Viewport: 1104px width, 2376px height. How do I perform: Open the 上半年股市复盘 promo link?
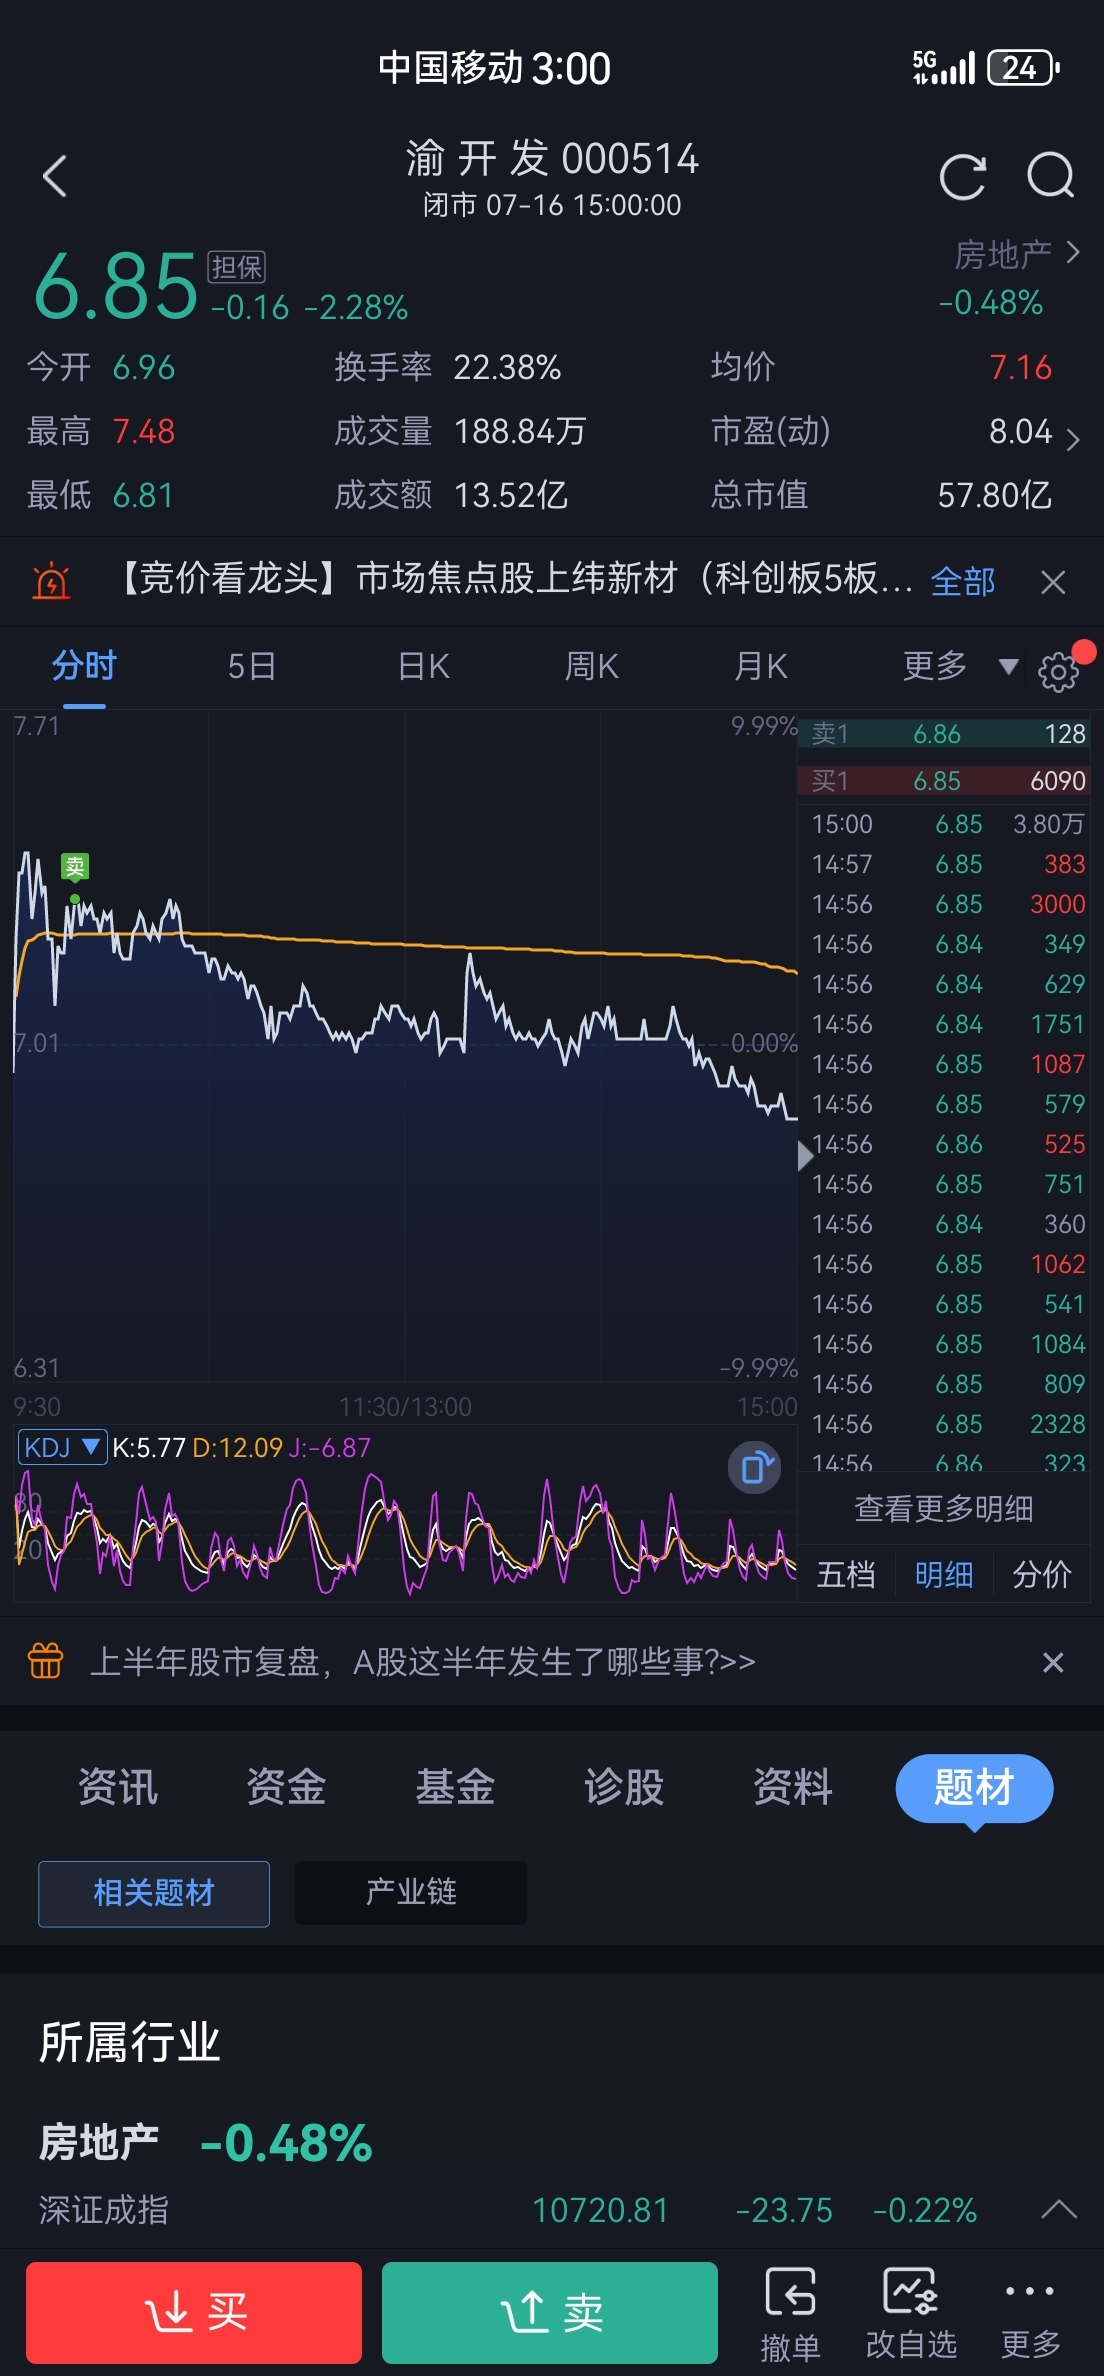423,1661
